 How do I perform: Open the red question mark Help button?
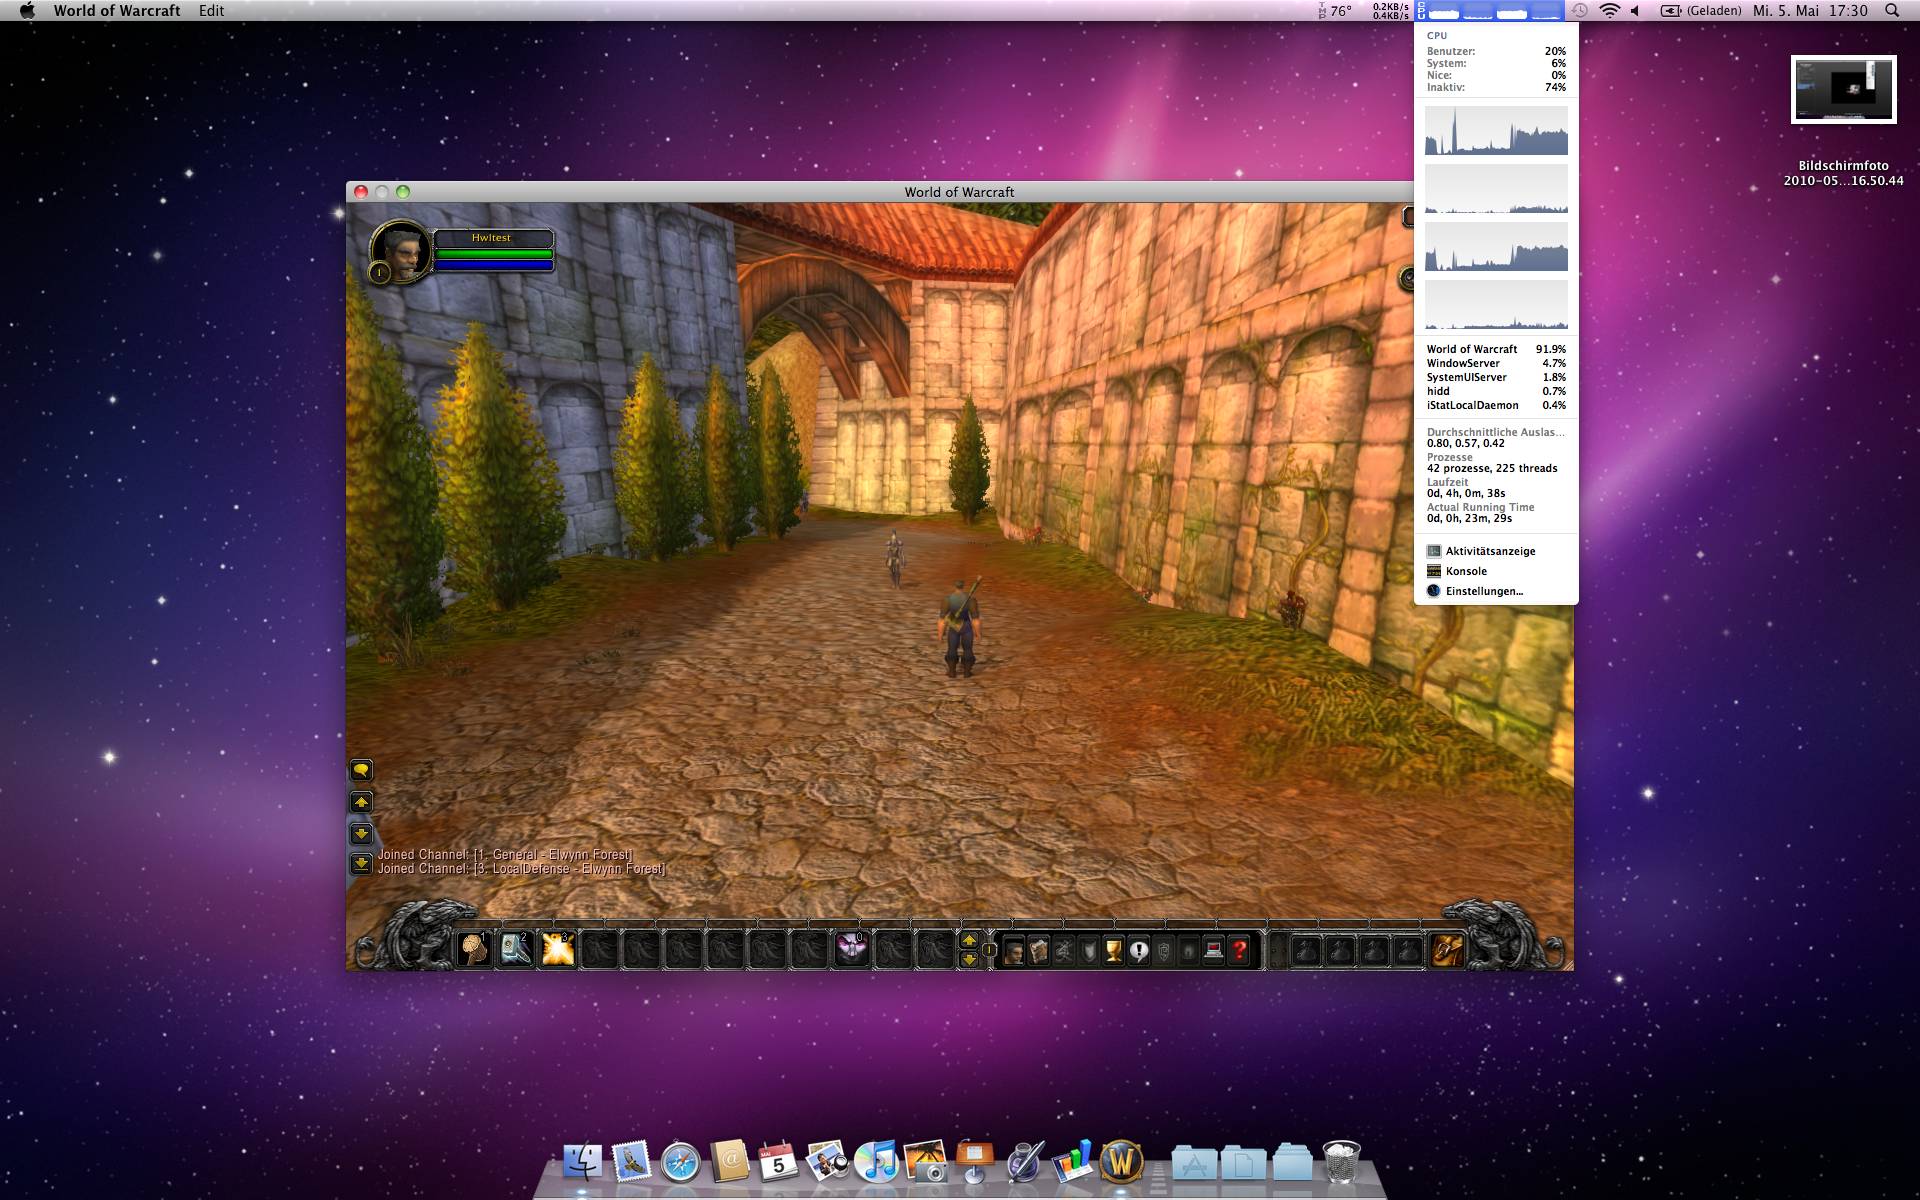click(1239, 950)
